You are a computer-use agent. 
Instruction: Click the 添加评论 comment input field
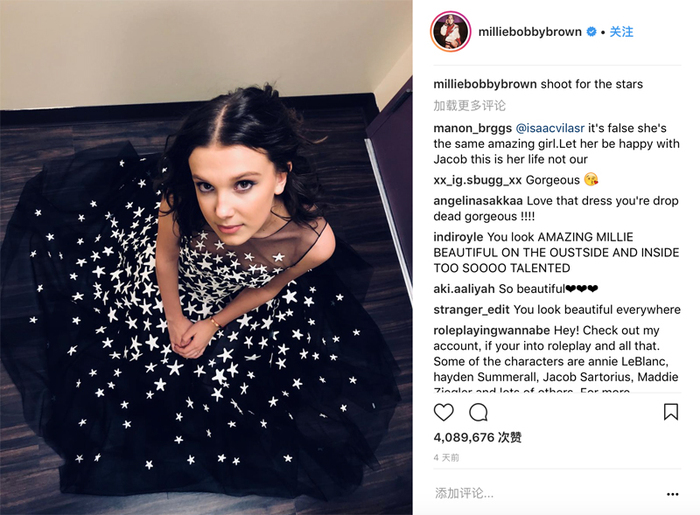547,493
